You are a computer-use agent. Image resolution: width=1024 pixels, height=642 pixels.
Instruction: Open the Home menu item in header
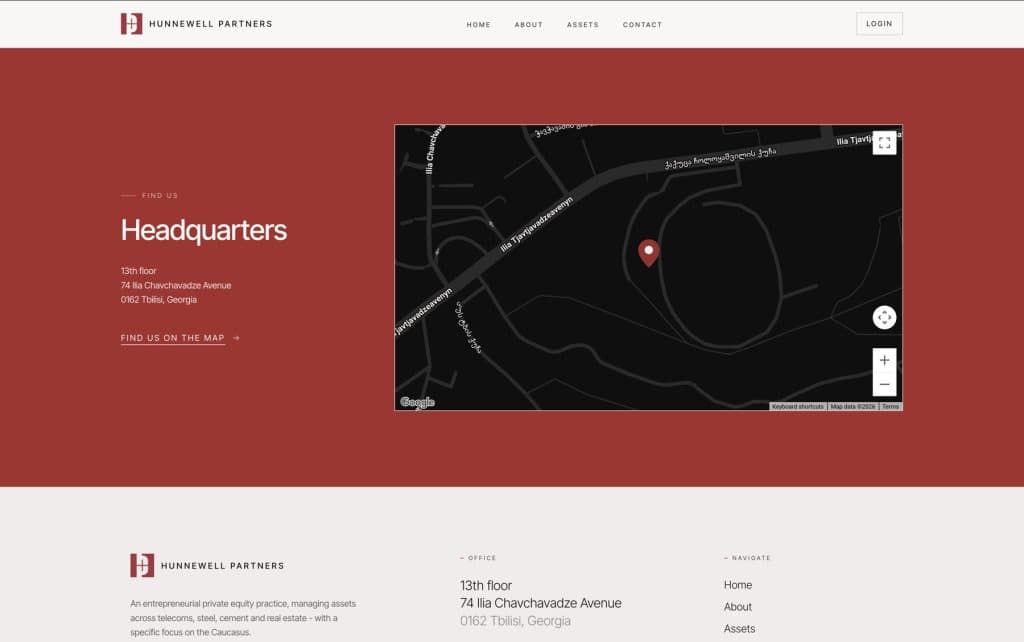[478, 25]
